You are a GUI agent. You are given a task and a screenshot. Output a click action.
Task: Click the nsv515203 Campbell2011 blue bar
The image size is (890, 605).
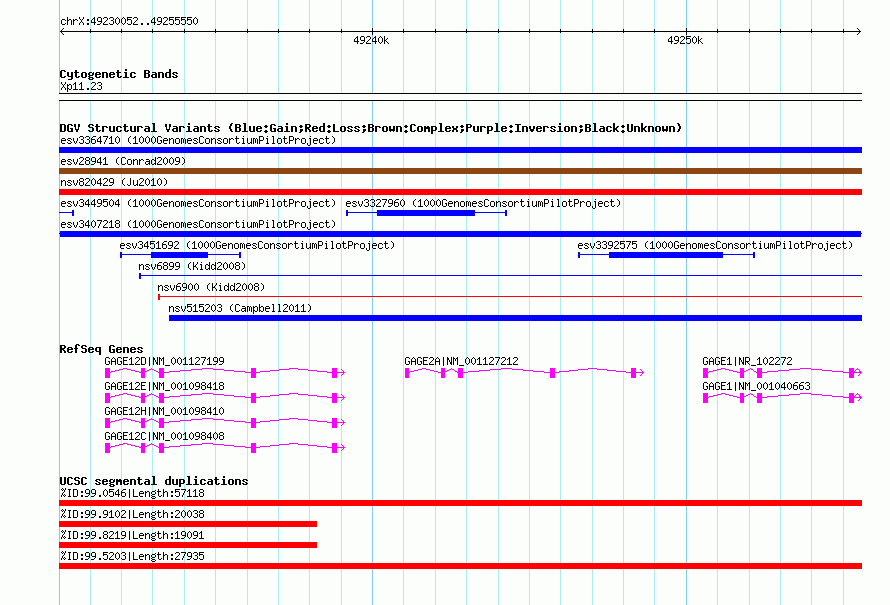click(515, 318)
